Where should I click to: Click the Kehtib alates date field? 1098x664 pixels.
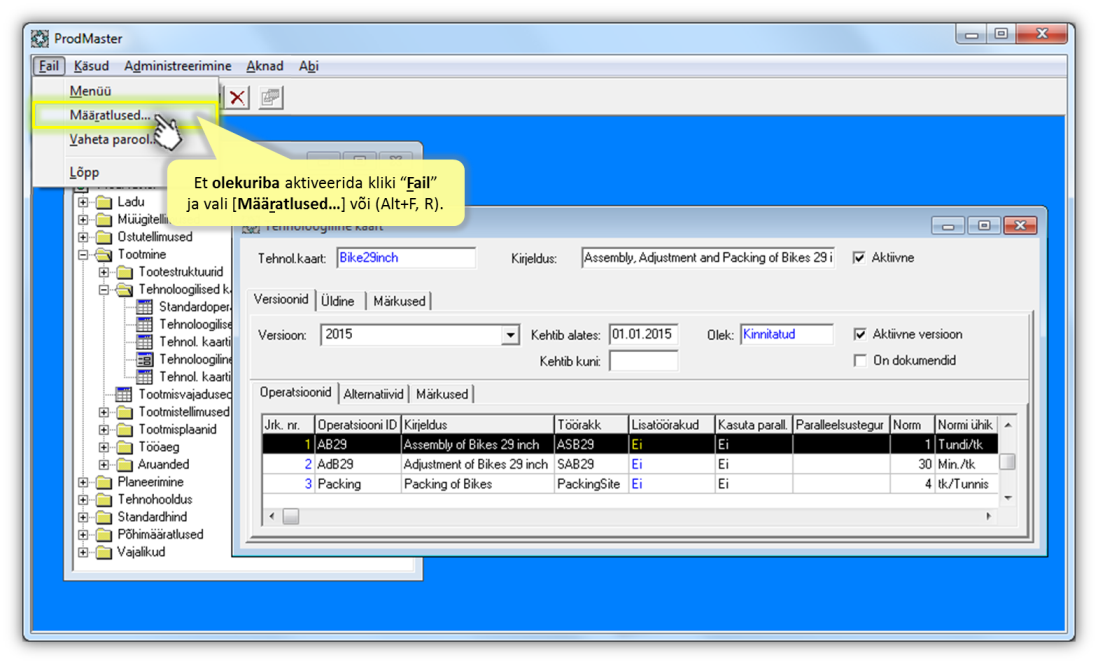(x=643, y=334)
